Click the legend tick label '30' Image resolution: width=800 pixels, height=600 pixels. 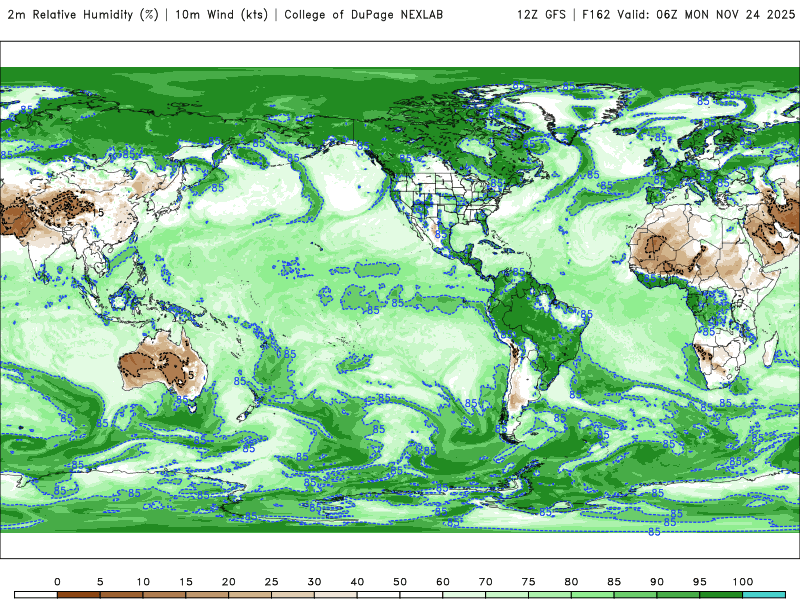(314, 582)
